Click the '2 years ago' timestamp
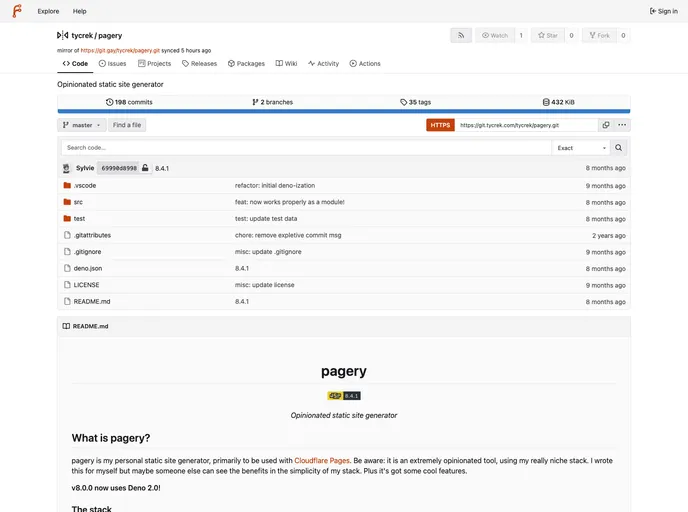688x512 pixels. pyautogui.click(x=609, y=236)
